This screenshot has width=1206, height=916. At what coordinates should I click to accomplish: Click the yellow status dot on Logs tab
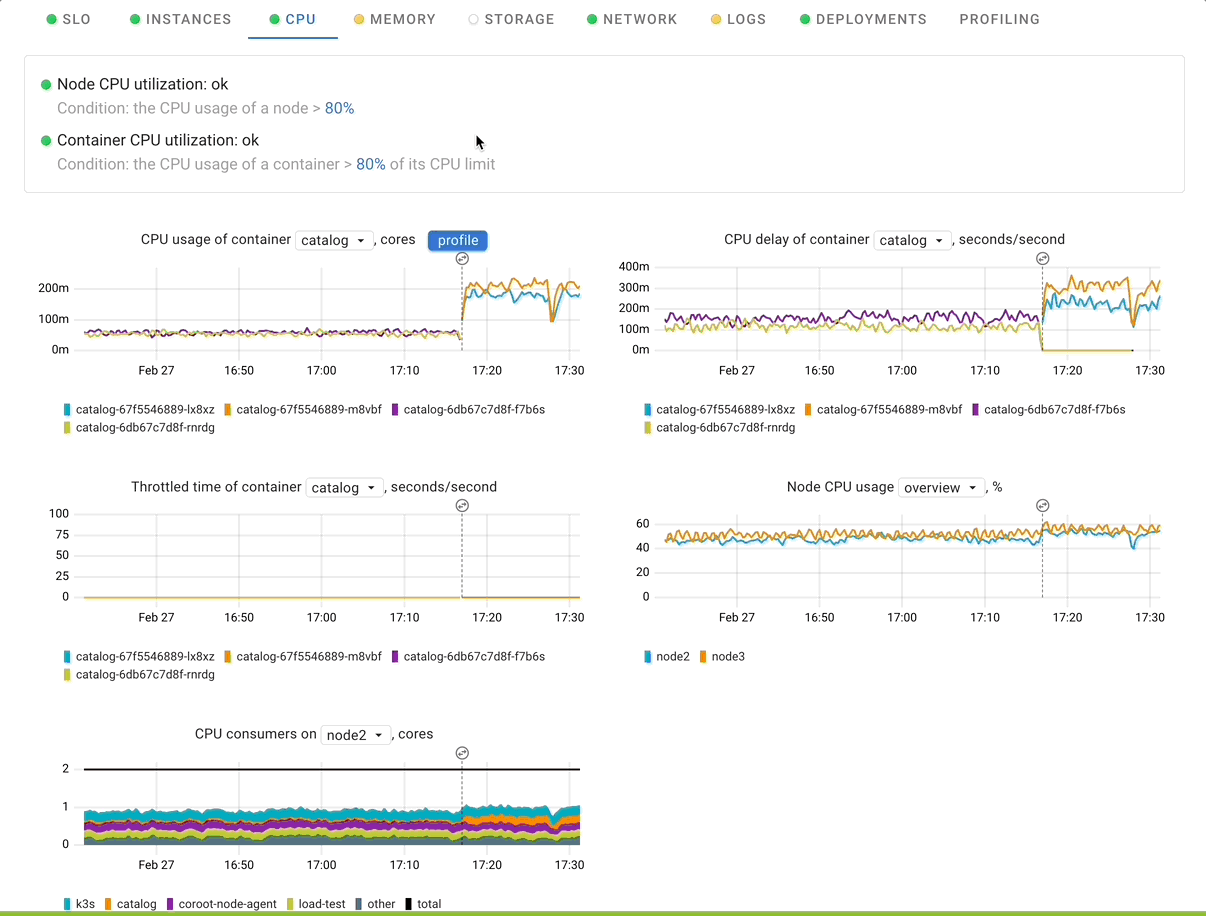[716, 19]
